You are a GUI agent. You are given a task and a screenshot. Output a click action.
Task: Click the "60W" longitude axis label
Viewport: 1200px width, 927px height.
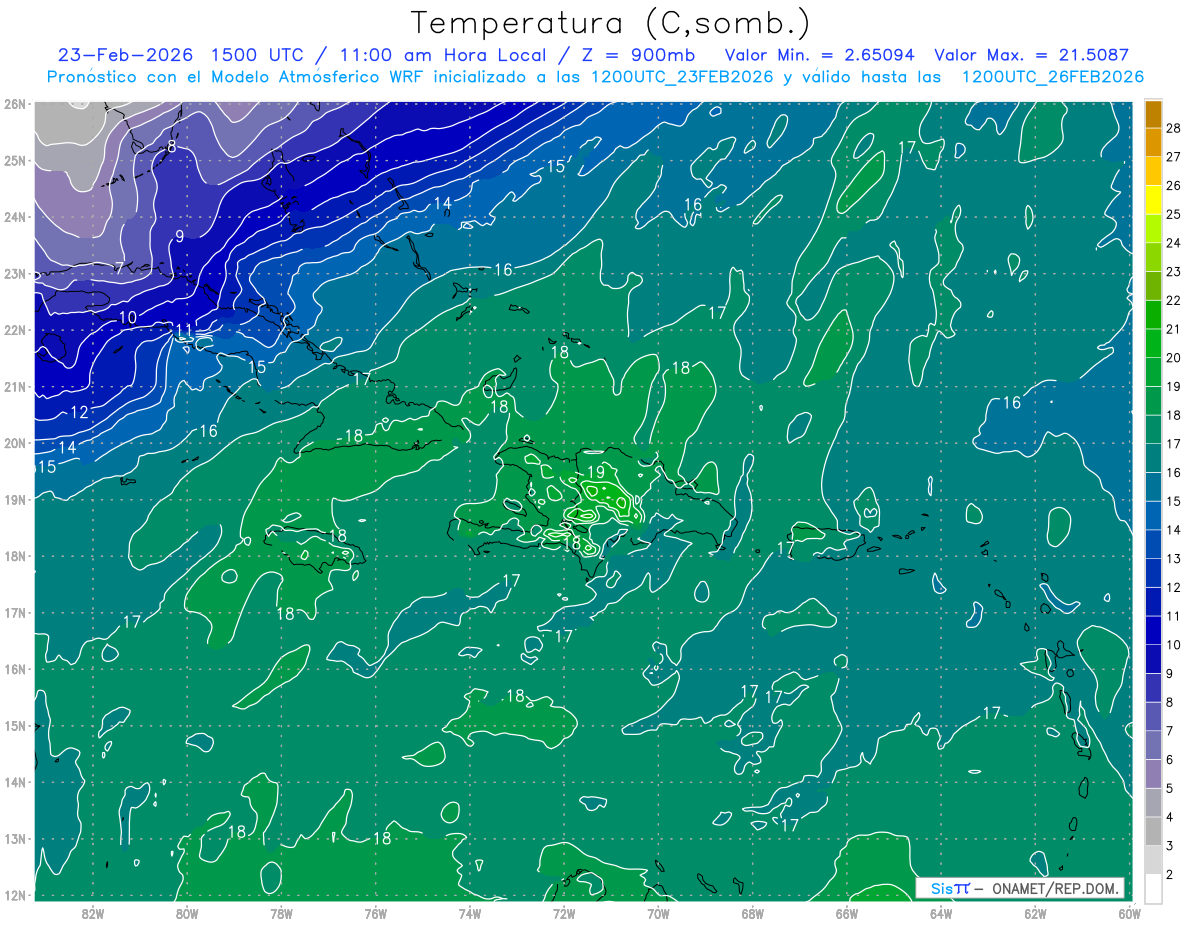coord(1129,913)
